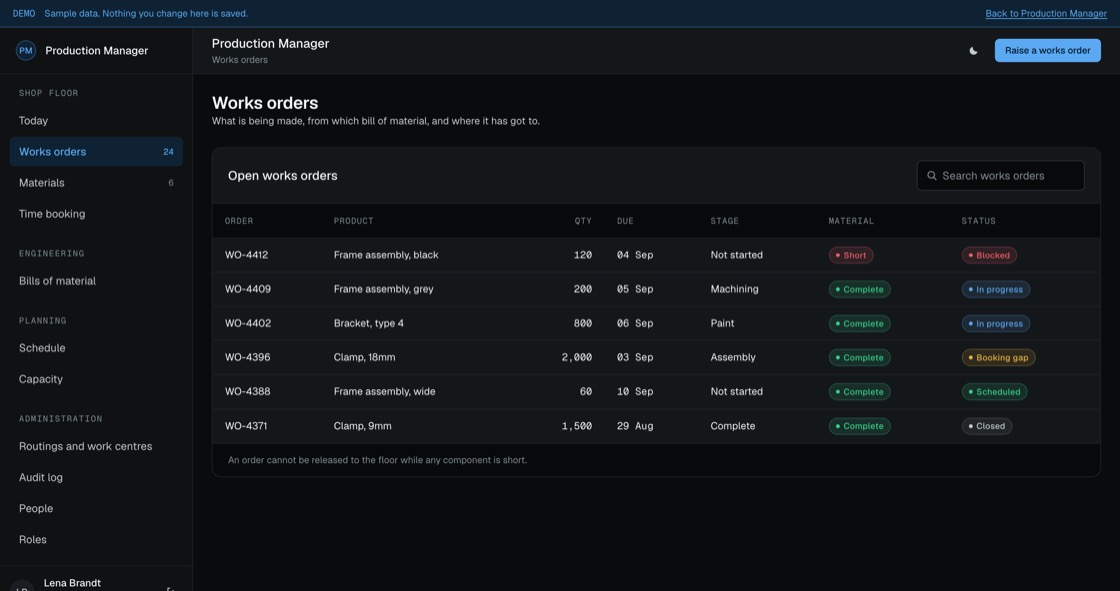1120x591 pixels.
Task: Open works order WO-4371
Action: point(246,426)
